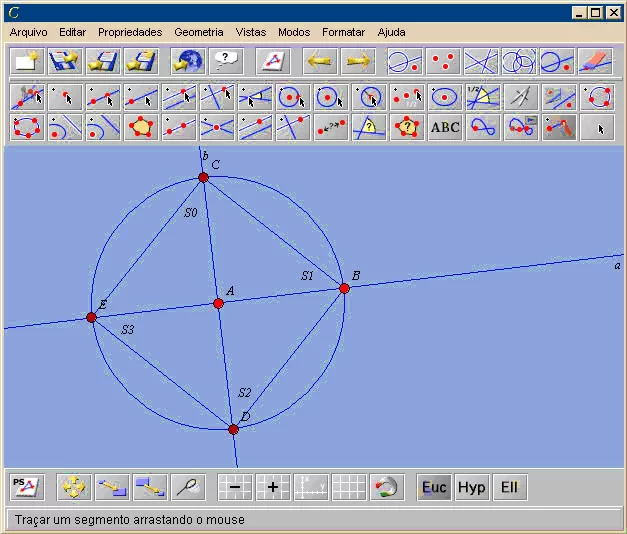Select the intersection point of two lines tool

(217, 127)
